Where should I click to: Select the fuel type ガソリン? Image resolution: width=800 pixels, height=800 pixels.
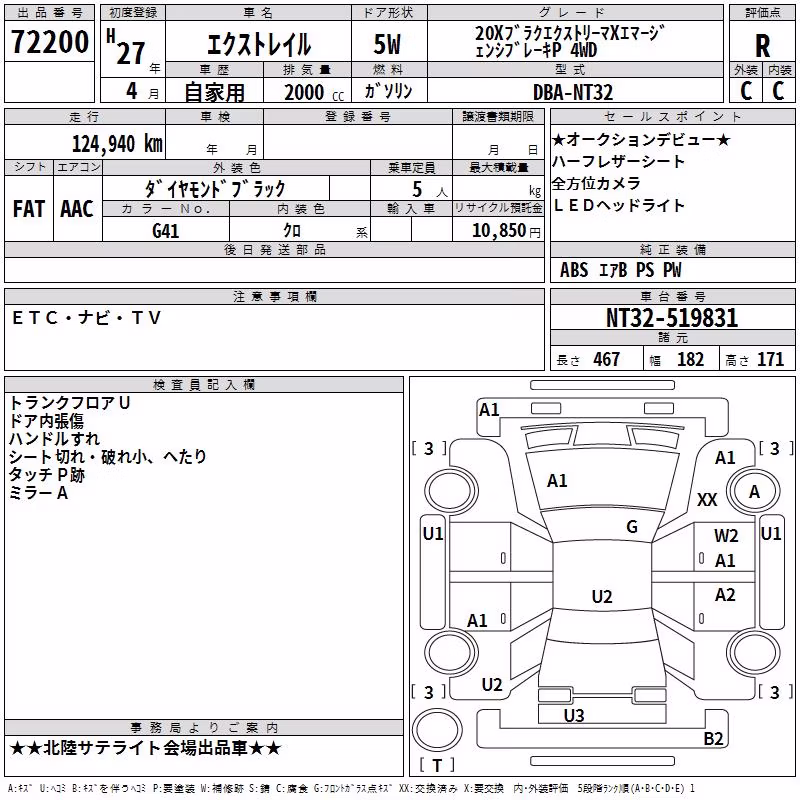(x=388, y=91)
